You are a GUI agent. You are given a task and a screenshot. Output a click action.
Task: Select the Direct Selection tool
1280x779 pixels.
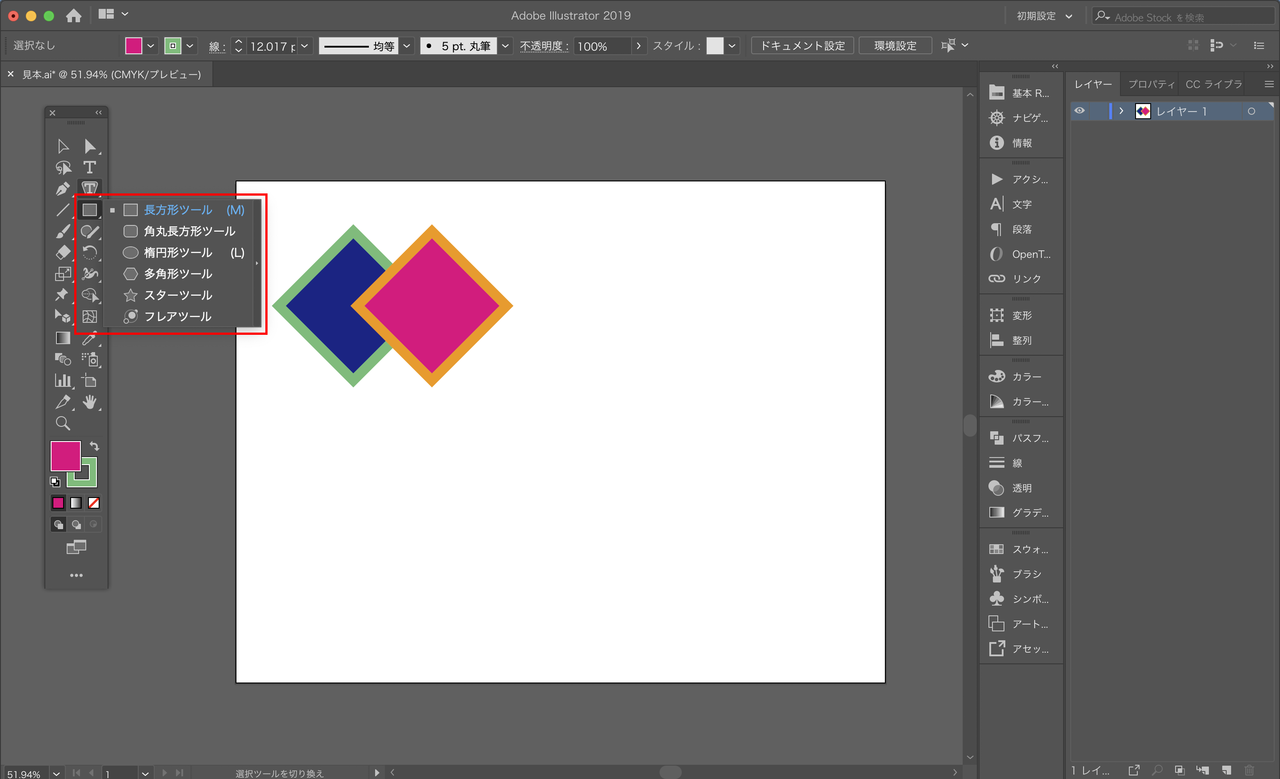pos(90,146)
